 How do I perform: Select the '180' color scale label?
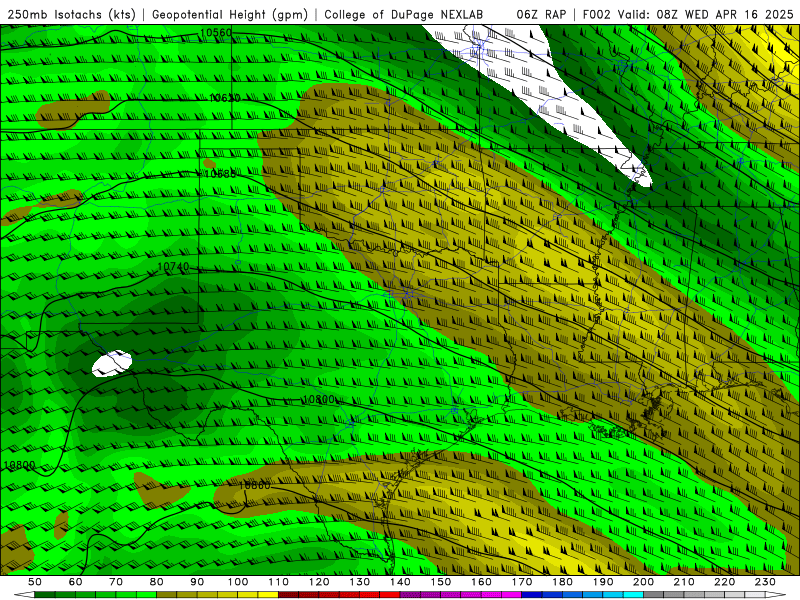[562, 582]
